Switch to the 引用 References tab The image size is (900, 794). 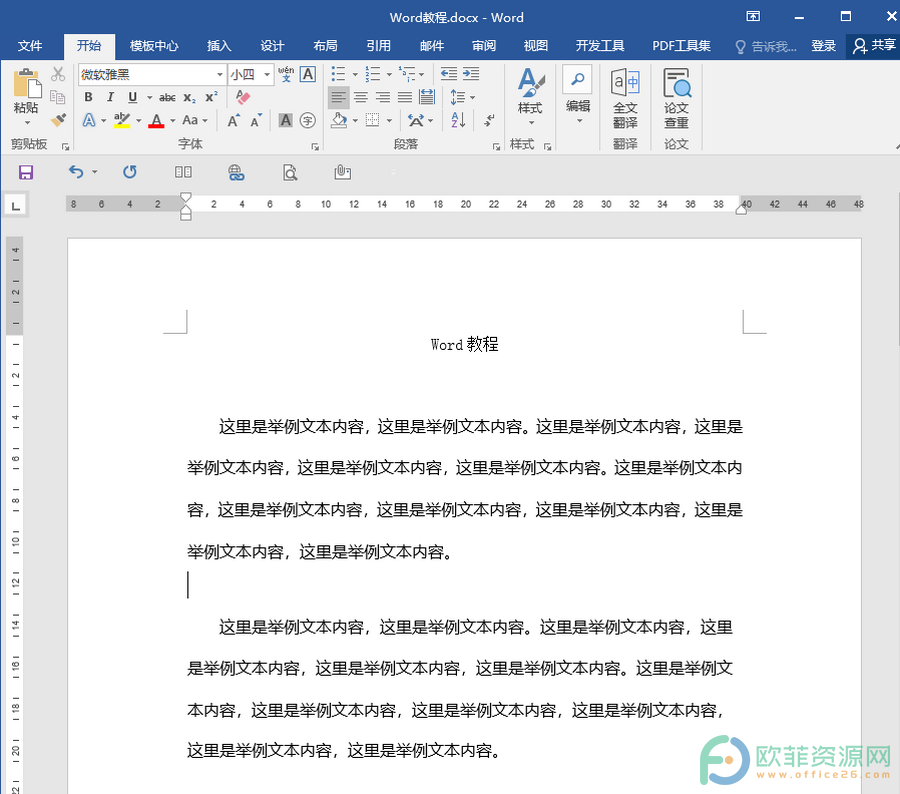tap(378, 46)
